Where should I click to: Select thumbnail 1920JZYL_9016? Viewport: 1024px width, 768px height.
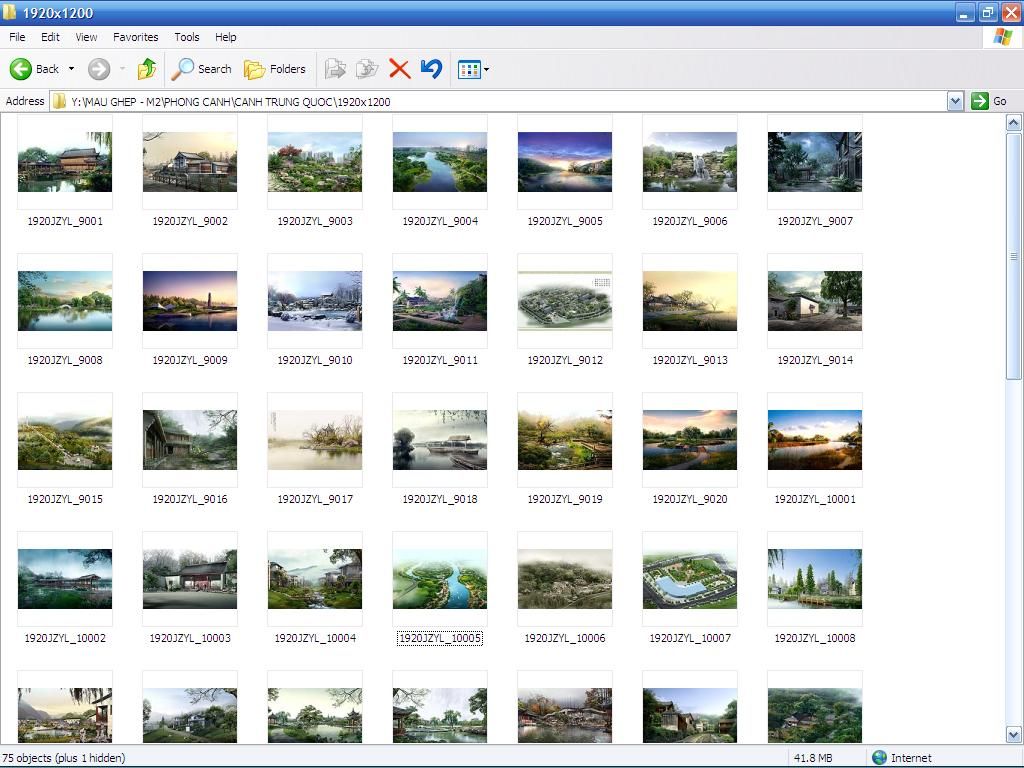[190, 440]
